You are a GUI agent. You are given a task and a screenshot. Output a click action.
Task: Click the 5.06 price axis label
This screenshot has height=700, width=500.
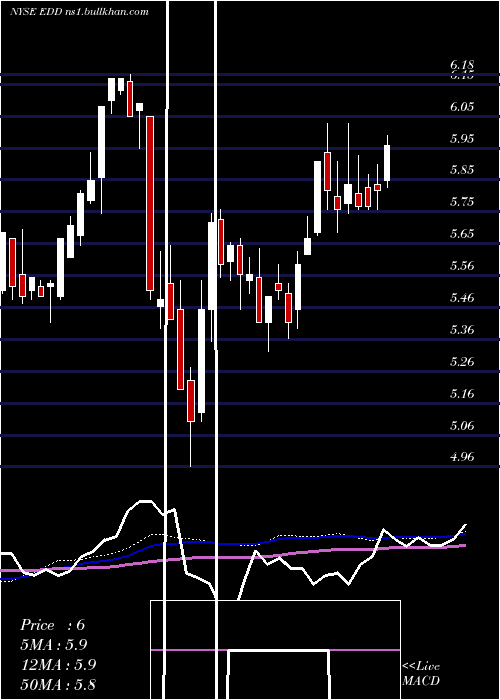[x=462, y=425]
